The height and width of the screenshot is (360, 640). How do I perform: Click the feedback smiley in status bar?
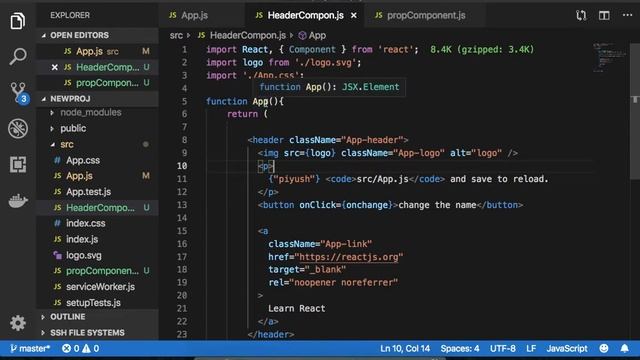coord(604,348)
